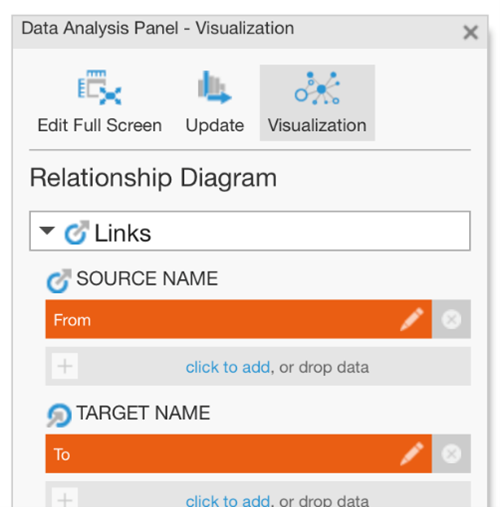
Task: Select the orange To data field
Action: [x=239, y=454]
